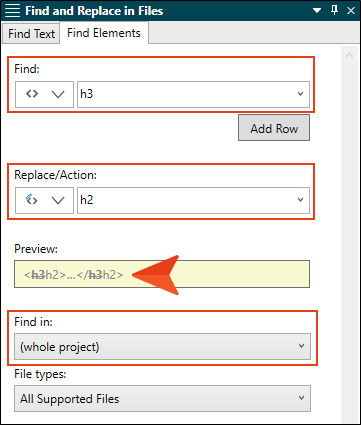Close the Find and Replace in Files panel
This screenshot has height=425, width=361.
[x=351, y=11]
